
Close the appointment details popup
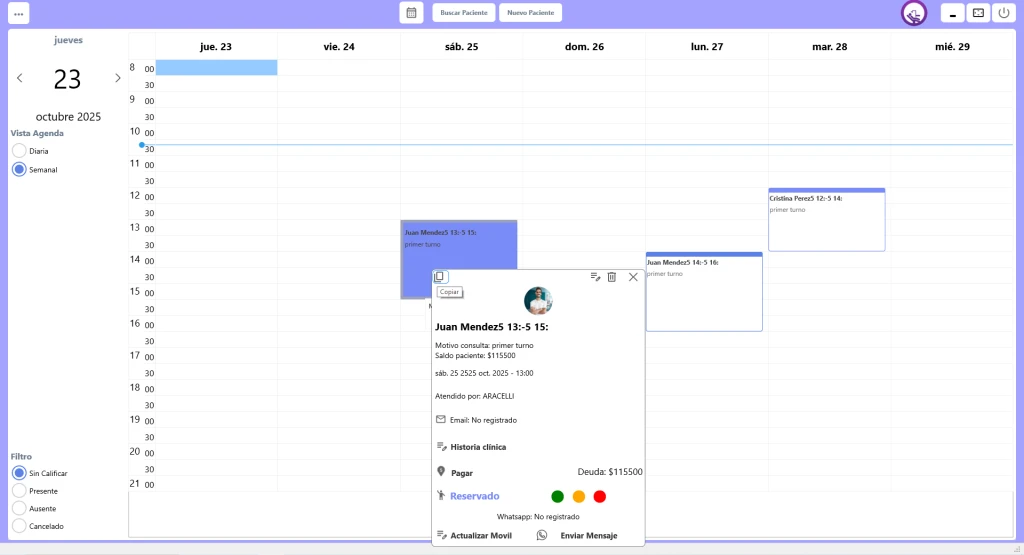coord(633,277)
